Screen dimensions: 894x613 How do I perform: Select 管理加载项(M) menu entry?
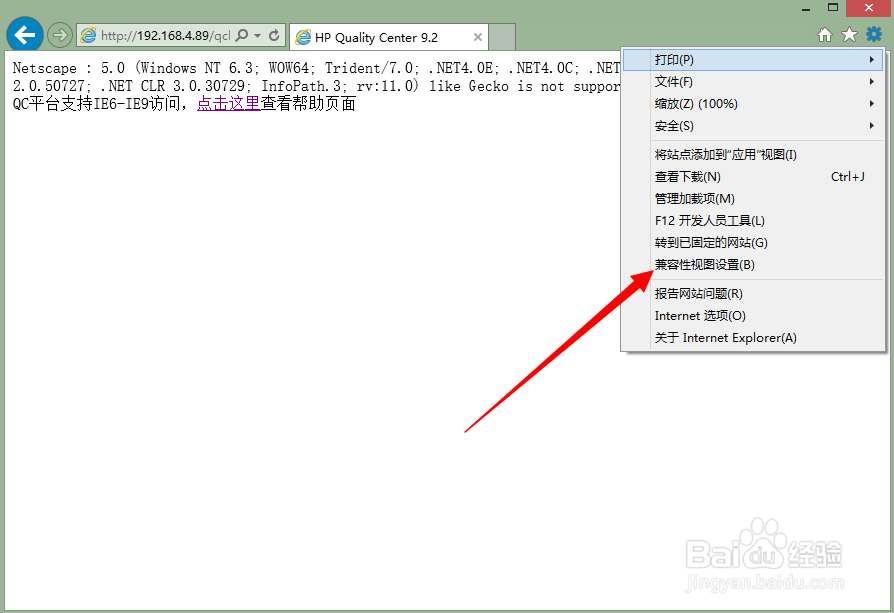[x=753, y=198]
